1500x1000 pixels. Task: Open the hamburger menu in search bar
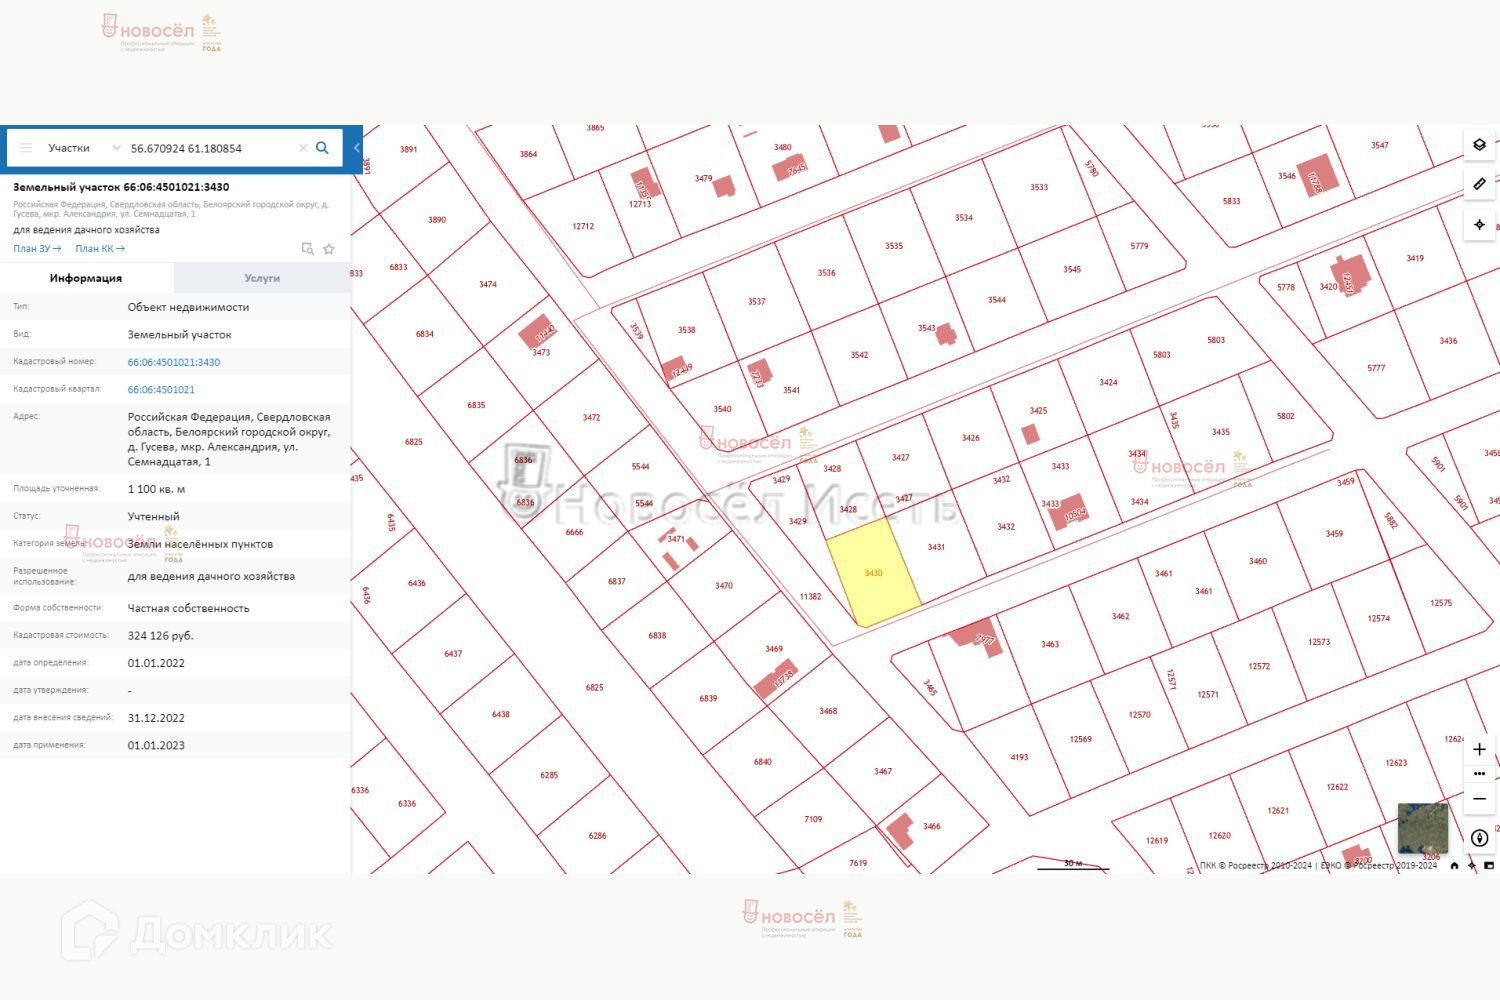(x=26, y=148)
